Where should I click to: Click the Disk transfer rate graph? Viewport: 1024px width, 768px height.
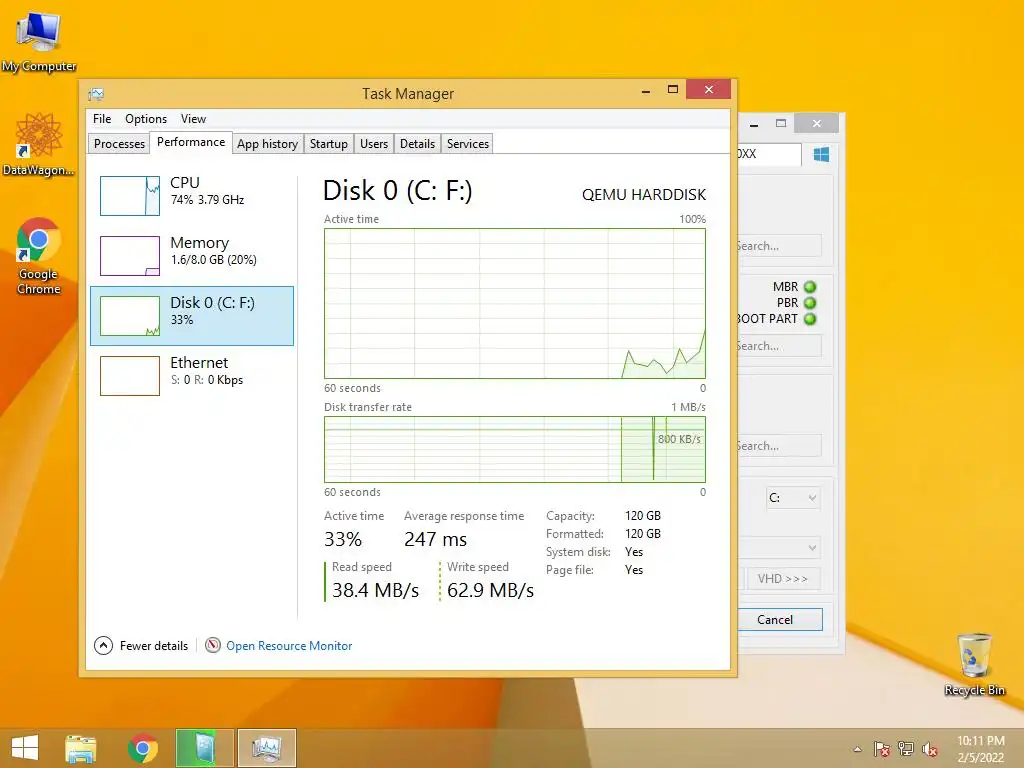(515, 449)
